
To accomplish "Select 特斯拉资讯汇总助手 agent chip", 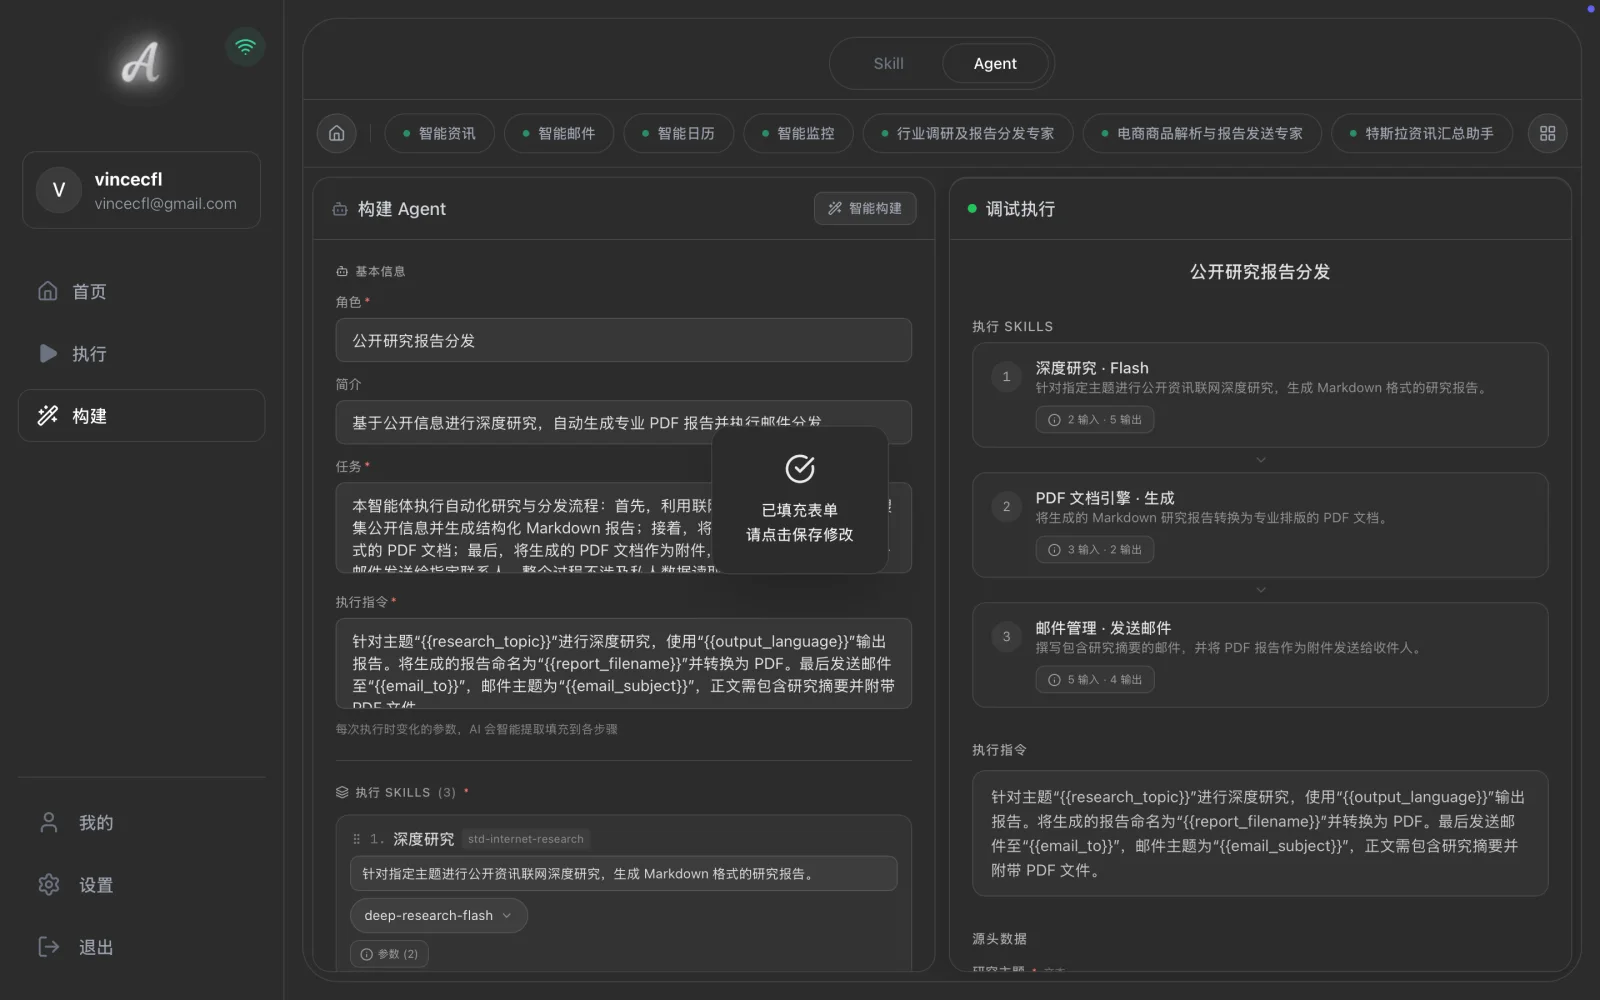I will 1422,133.
